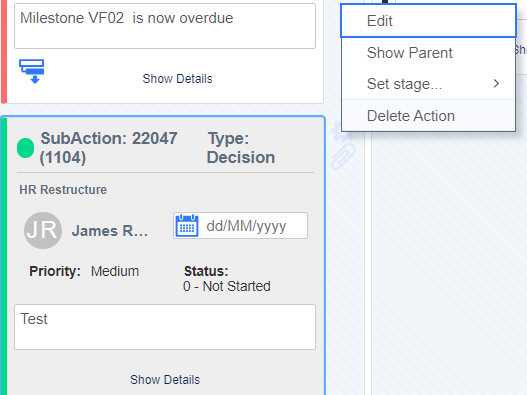Click the JR avatar circle
Screen dimensions: 527x395
(43, 230)
